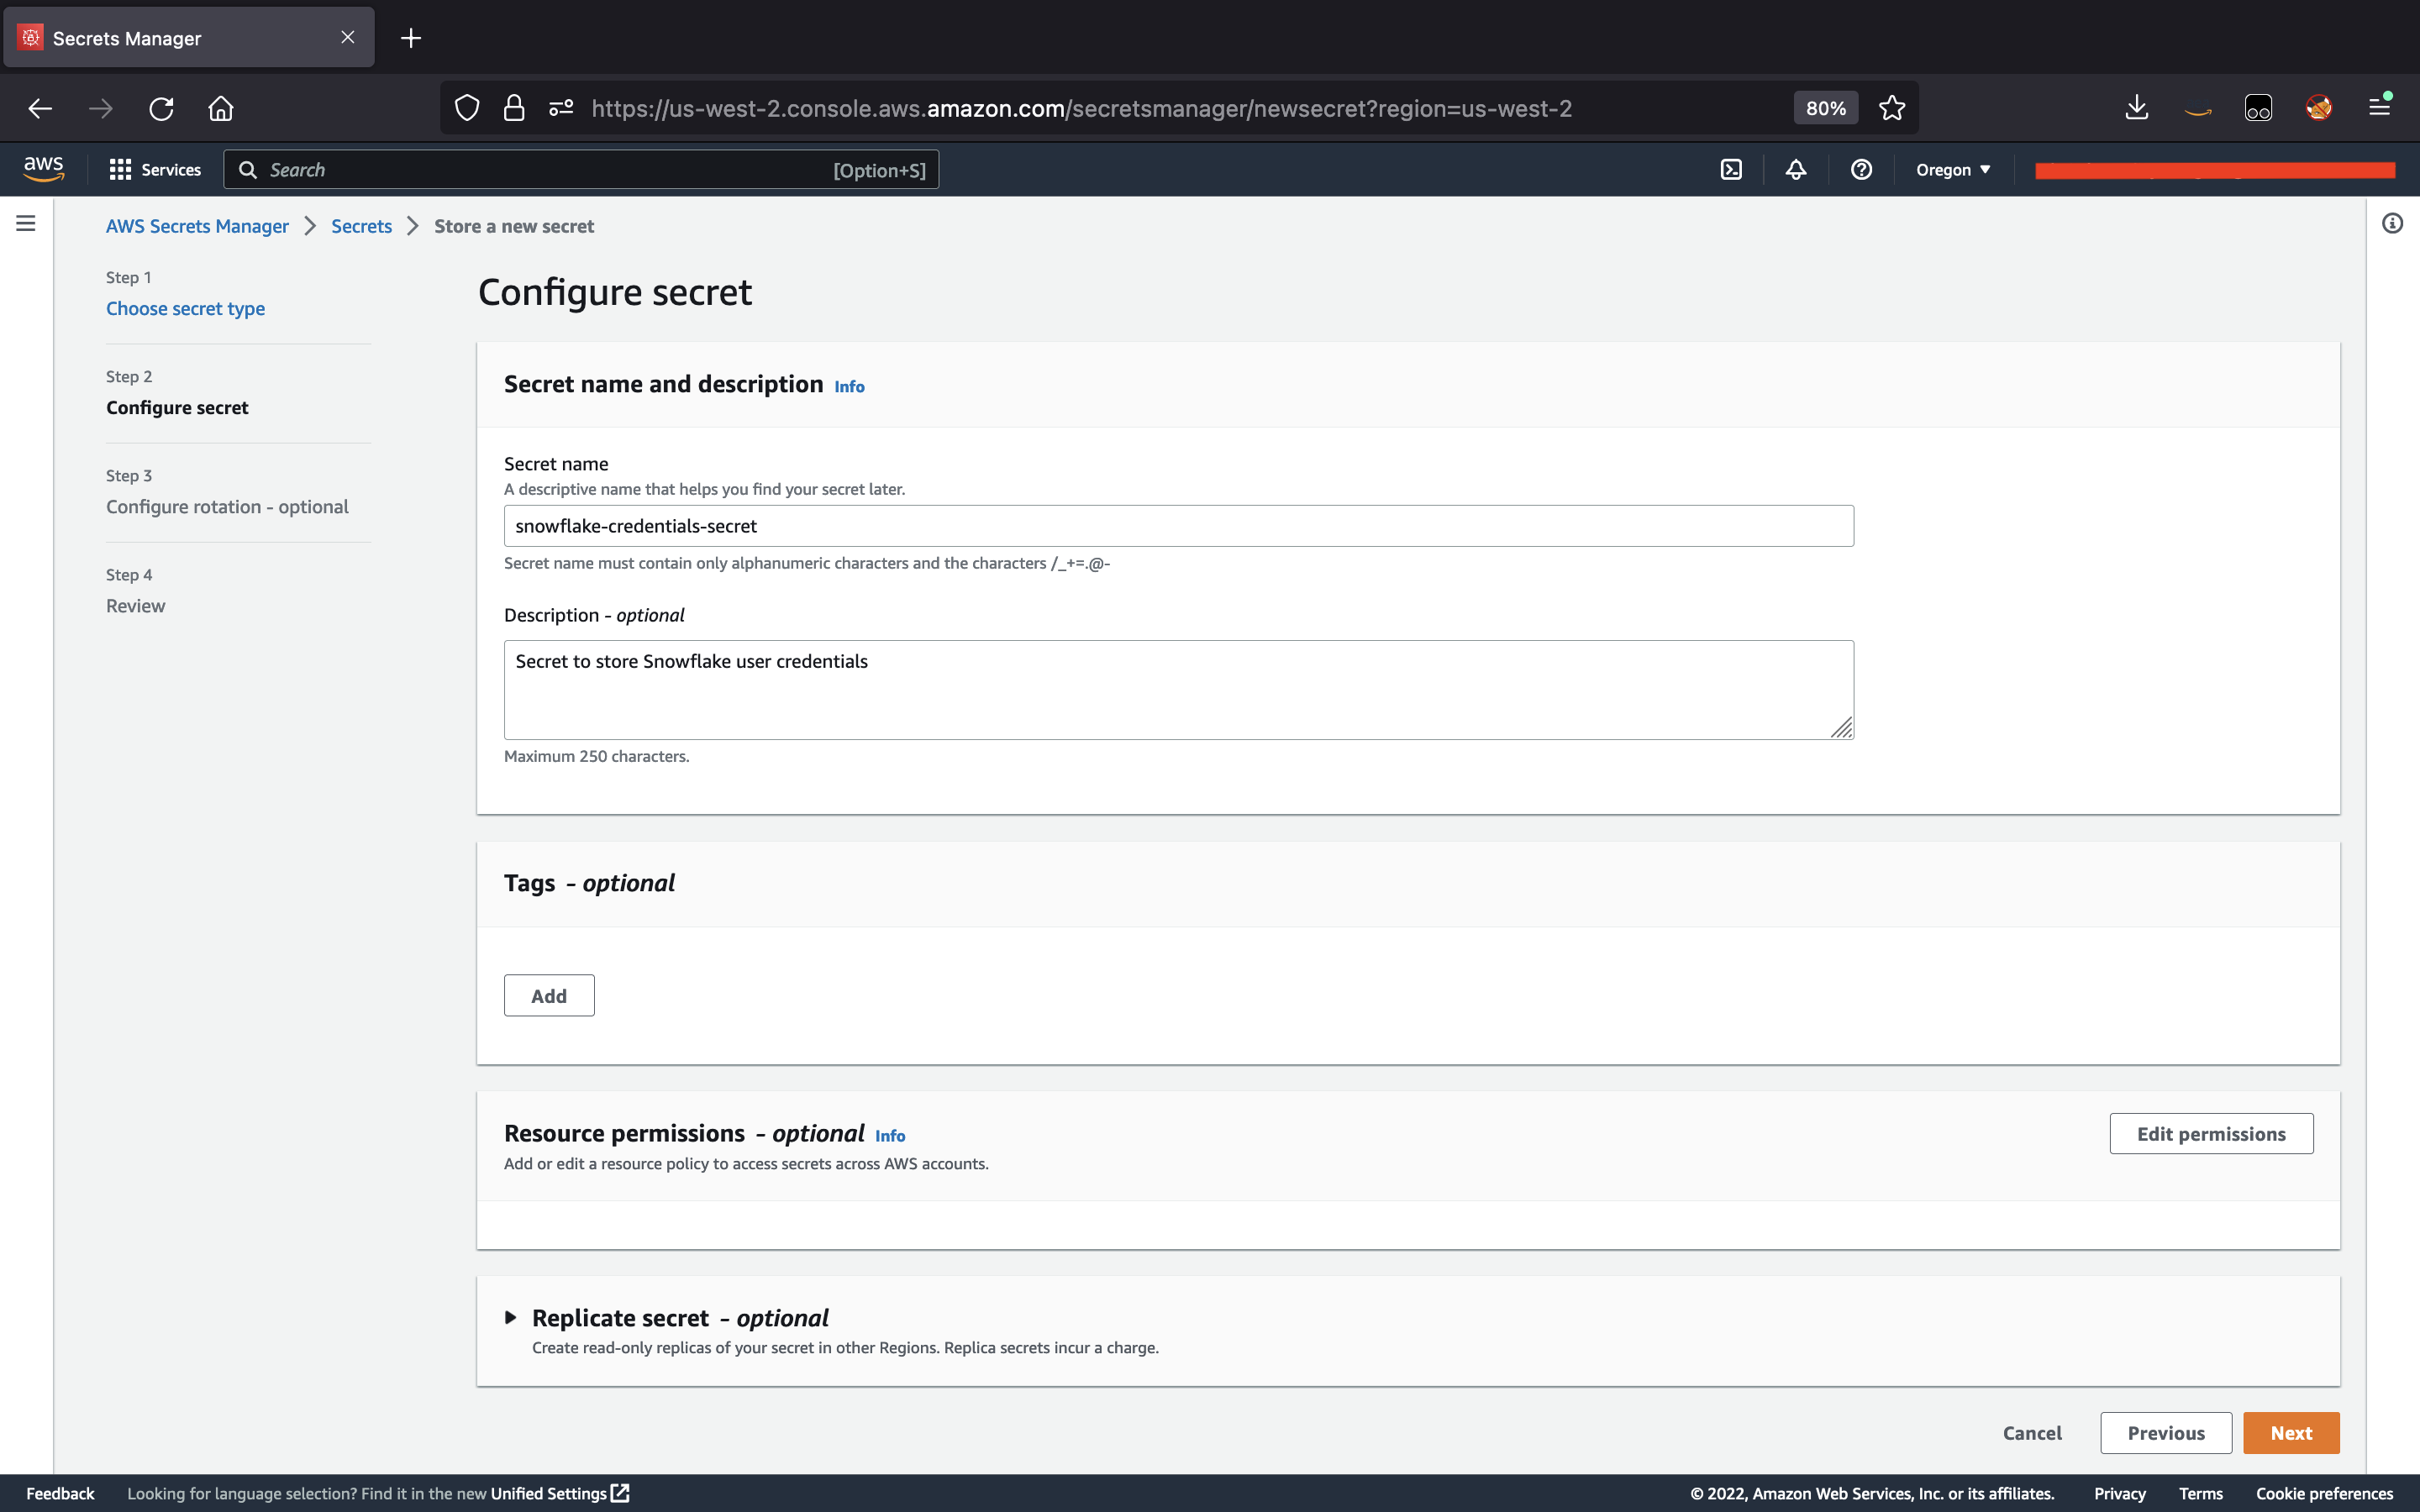2420x1512 pixels.
Task: Proceed with the Next button
Action: 2291,1433
